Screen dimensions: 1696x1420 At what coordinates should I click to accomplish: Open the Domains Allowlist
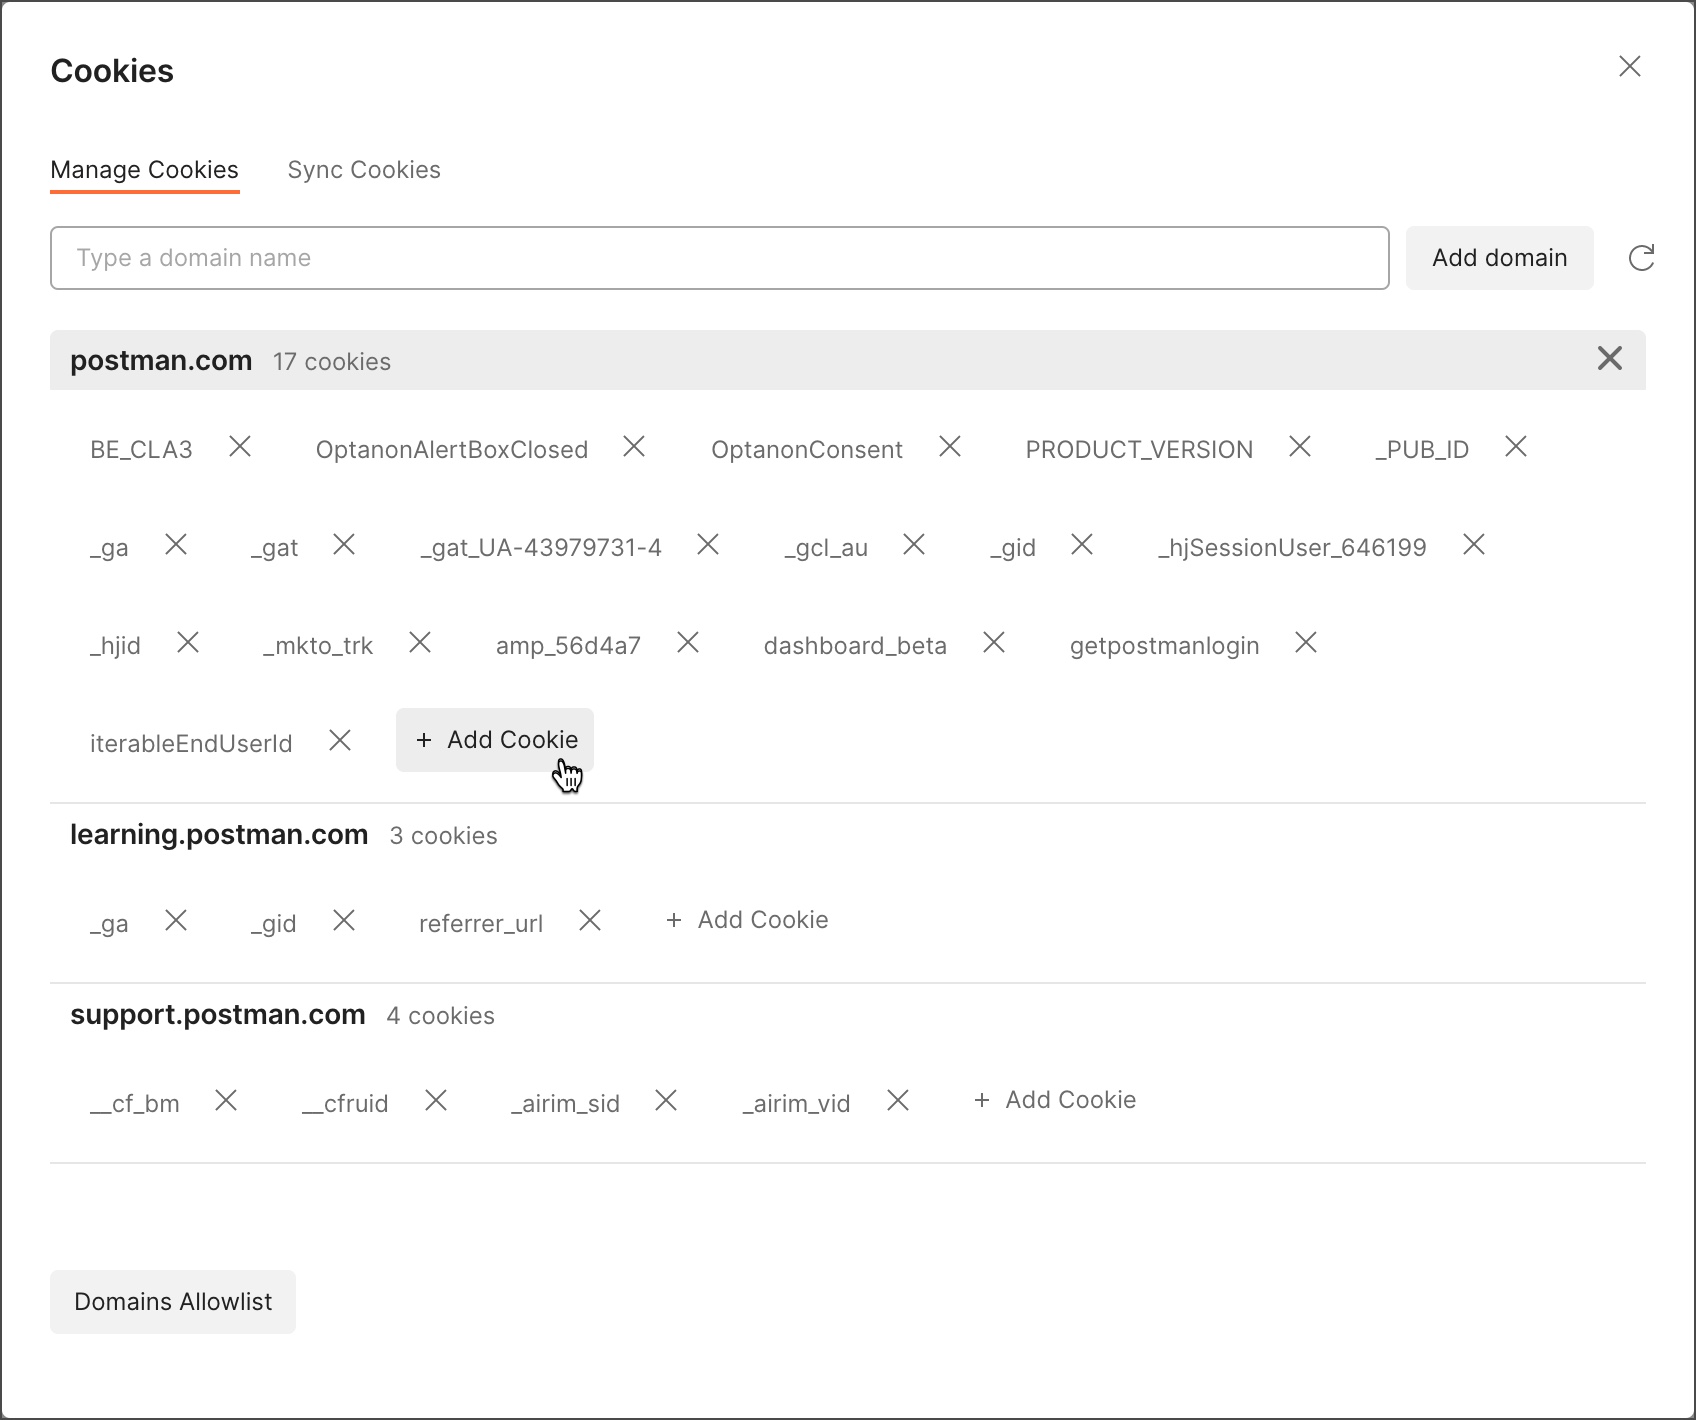[173, 1302]
